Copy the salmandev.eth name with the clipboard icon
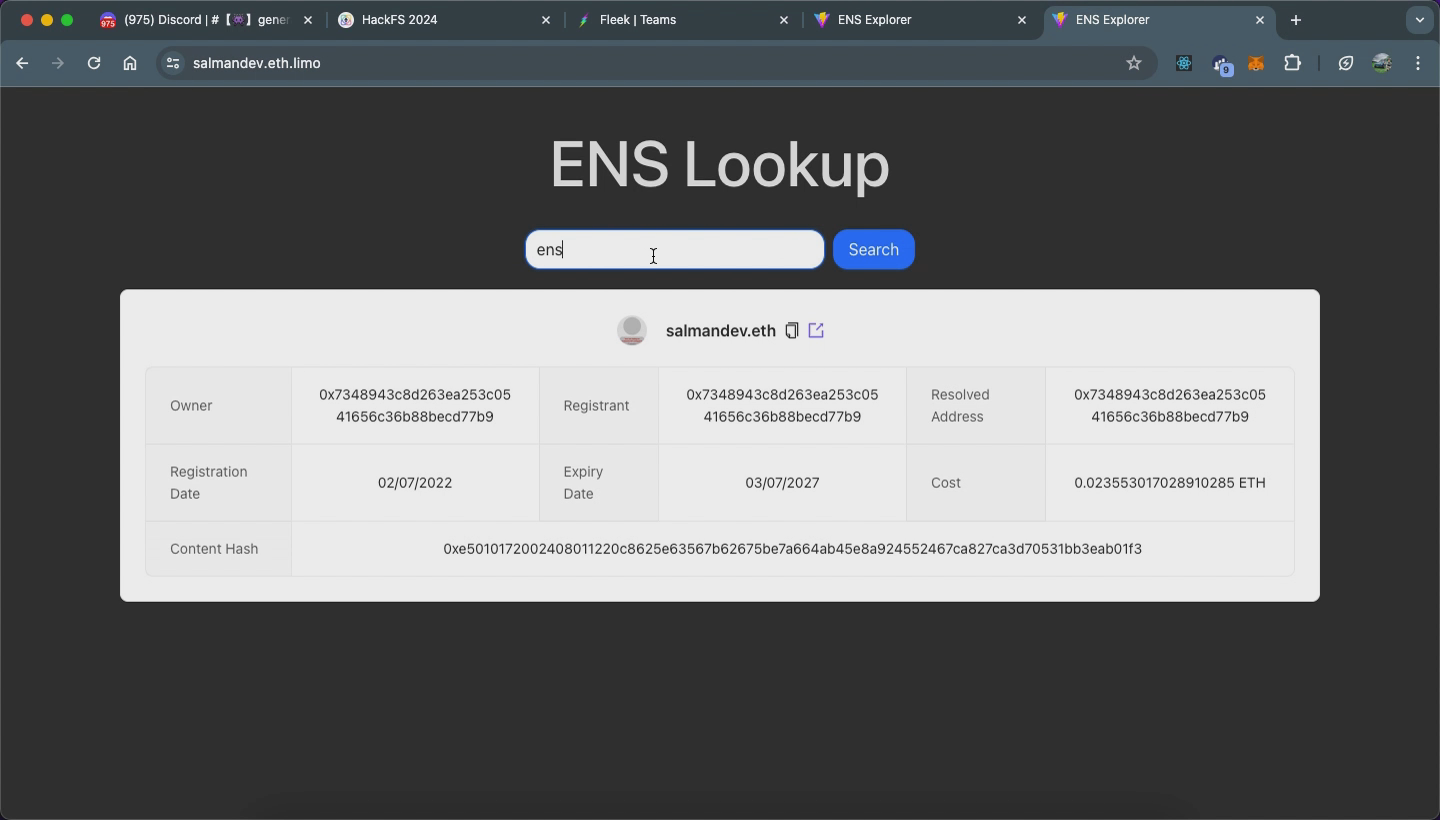1440x820 pixels. click(x=791, y=330)
